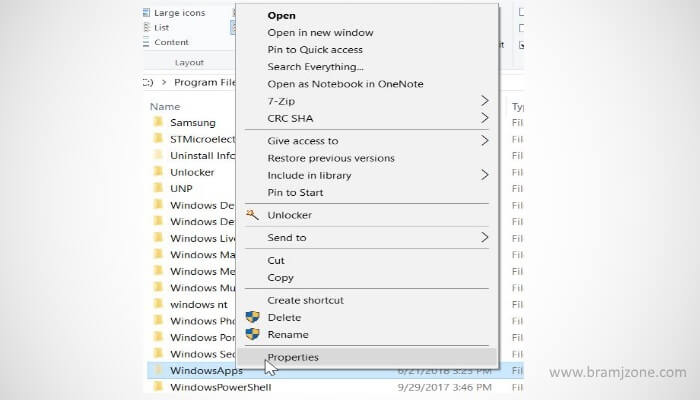Select the windows nt folder row
Image resolution: width=700 pixels, height=400 pixels.
(x=192, y=304)
